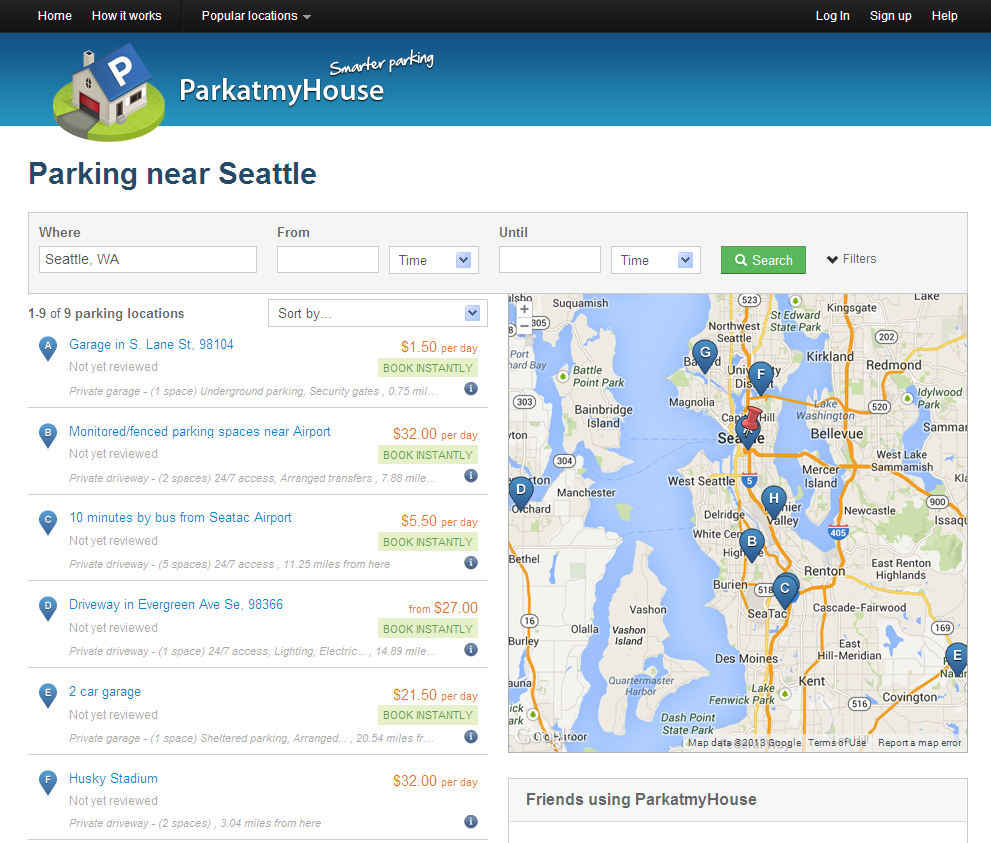991x843 pixels.
Task: Open Monitored/fenced parking spaces near Airport link
Action: 200,432
